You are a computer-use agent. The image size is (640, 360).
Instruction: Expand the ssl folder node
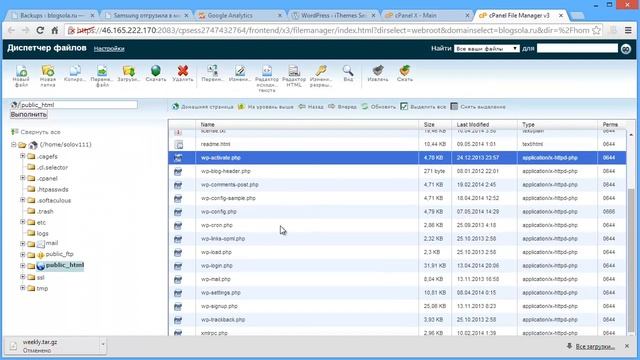(23, 277)
